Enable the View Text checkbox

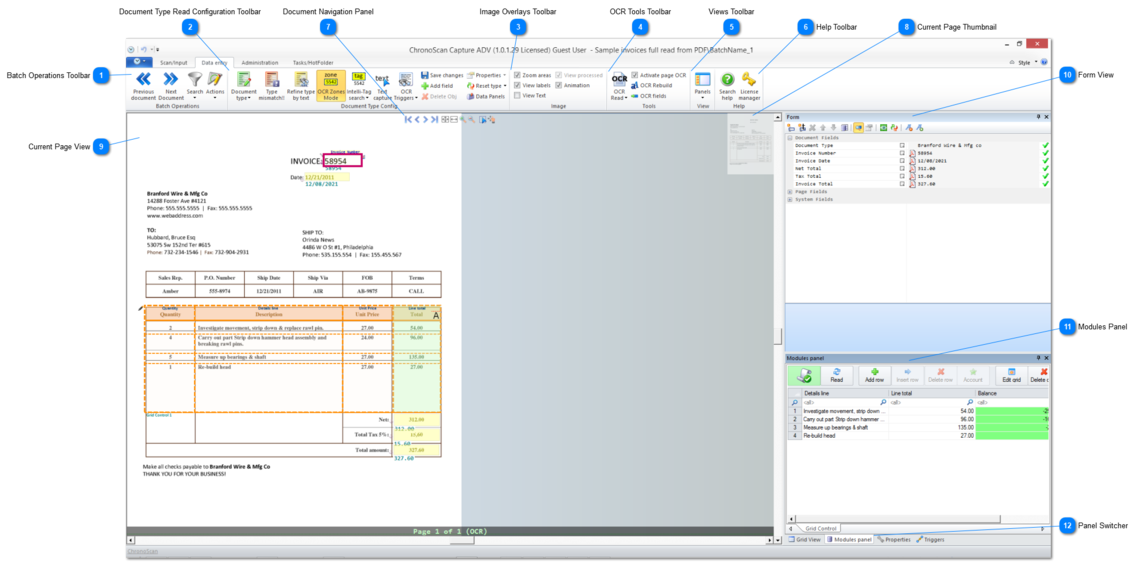coord(517,95)
